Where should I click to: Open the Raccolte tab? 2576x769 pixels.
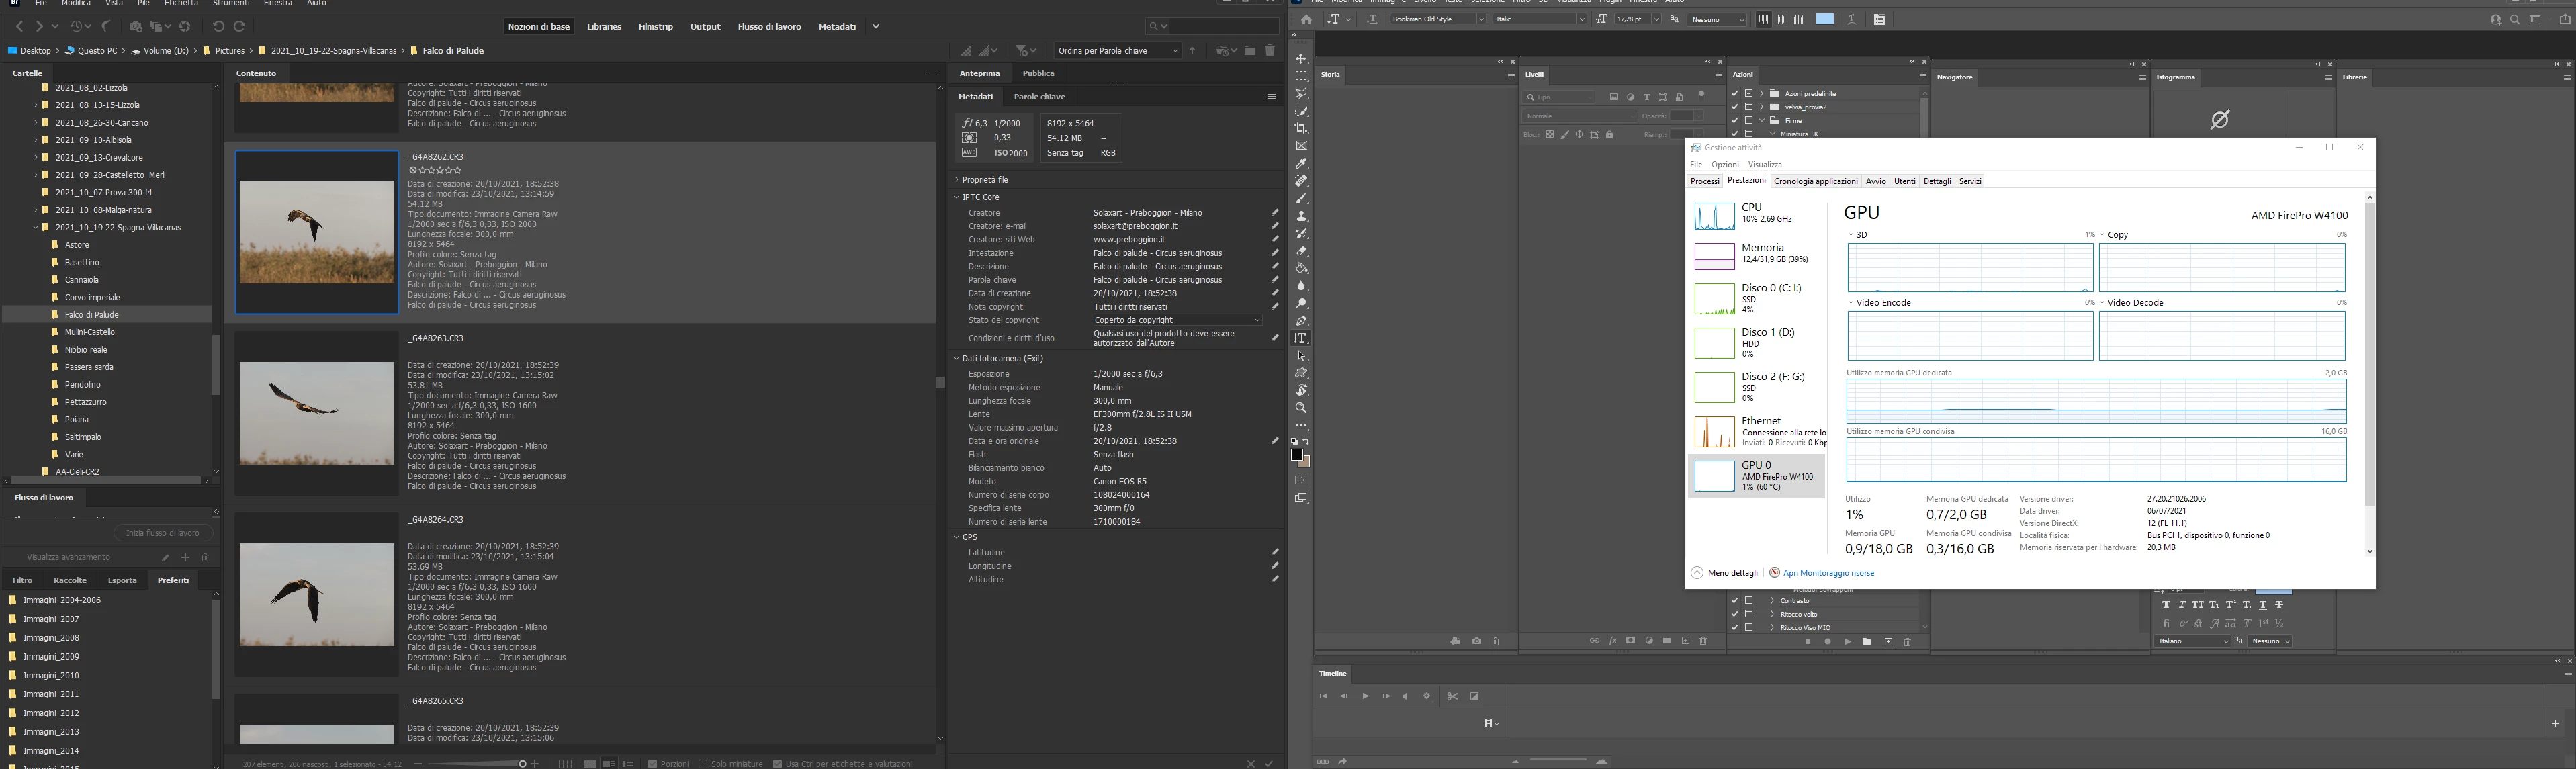click(70, 580)
